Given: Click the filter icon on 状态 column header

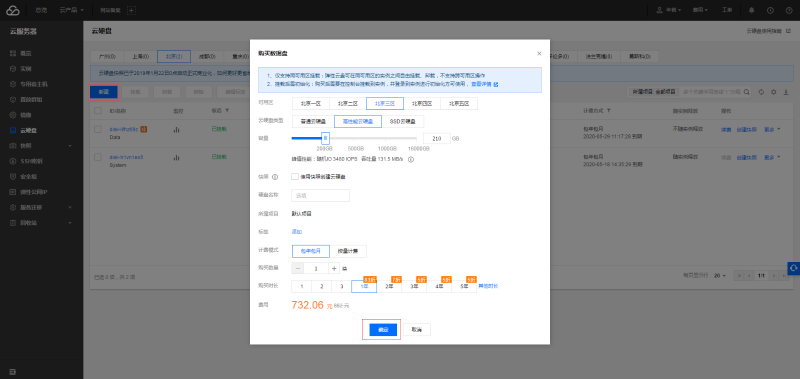Looking at the screenshot, I should click(227, 110).
